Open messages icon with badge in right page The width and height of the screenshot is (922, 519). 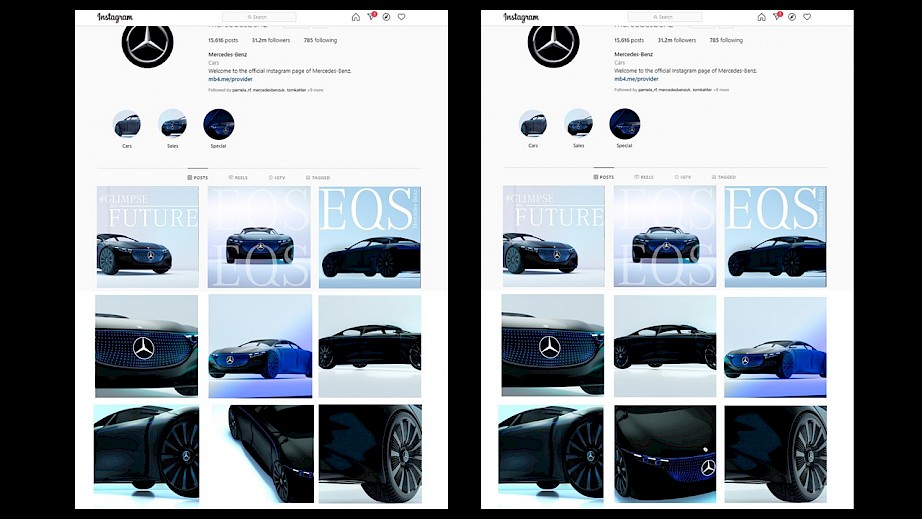[x=777, y=17]
